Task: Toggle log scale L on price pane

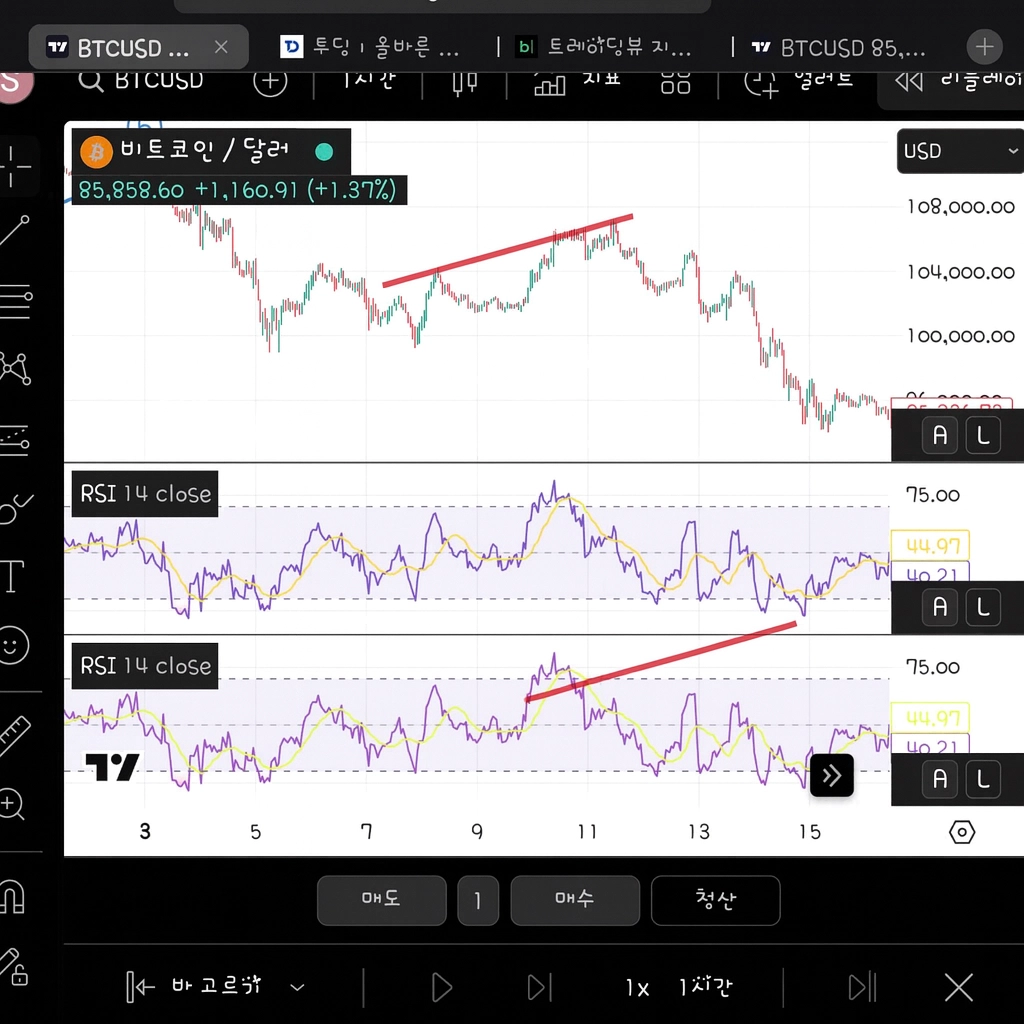Action: 982,435
